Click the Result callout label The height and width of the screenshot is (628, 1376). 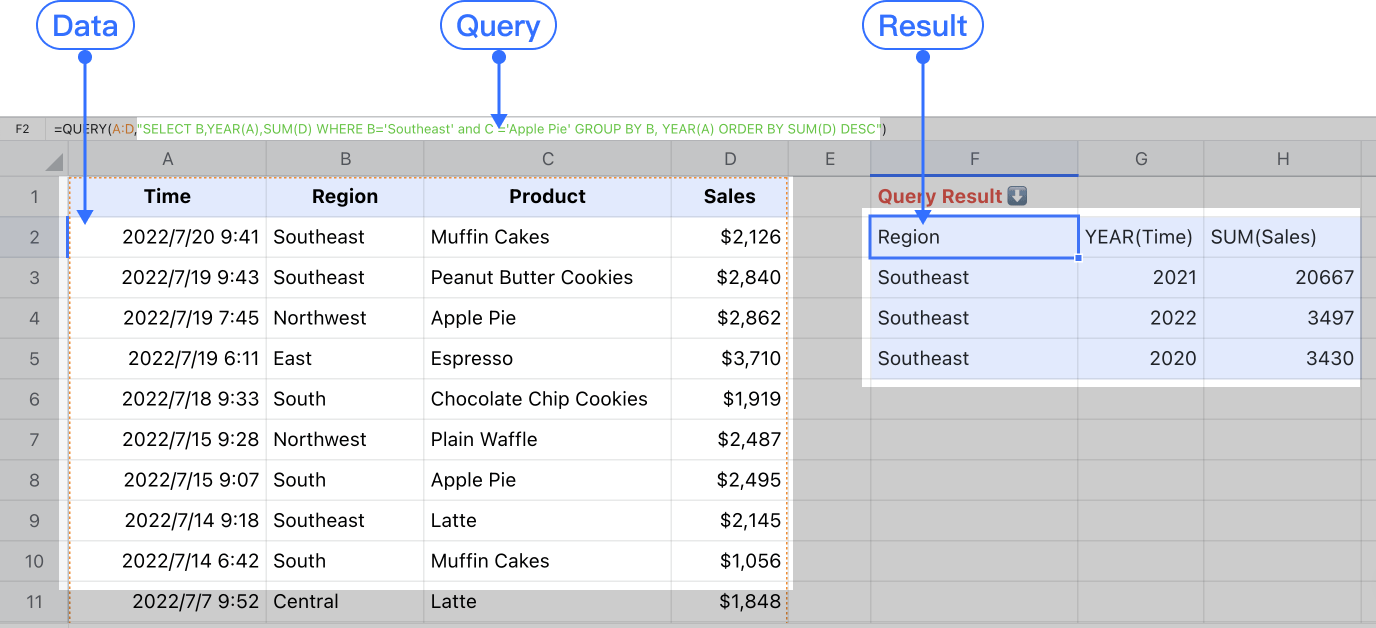[923, 26]
